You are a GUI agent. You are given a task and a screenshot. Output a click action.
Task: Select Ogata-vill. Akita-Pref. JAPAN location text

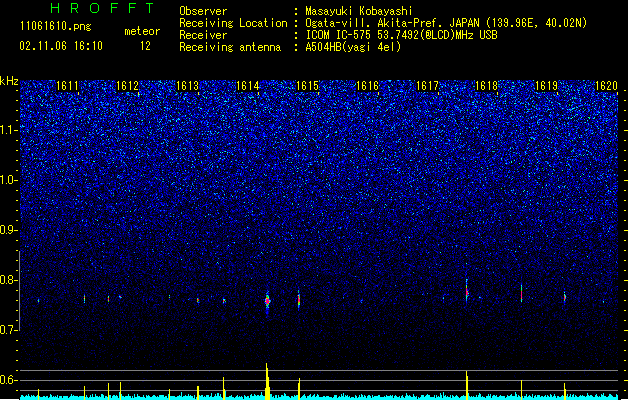click(x=446, y=23)
